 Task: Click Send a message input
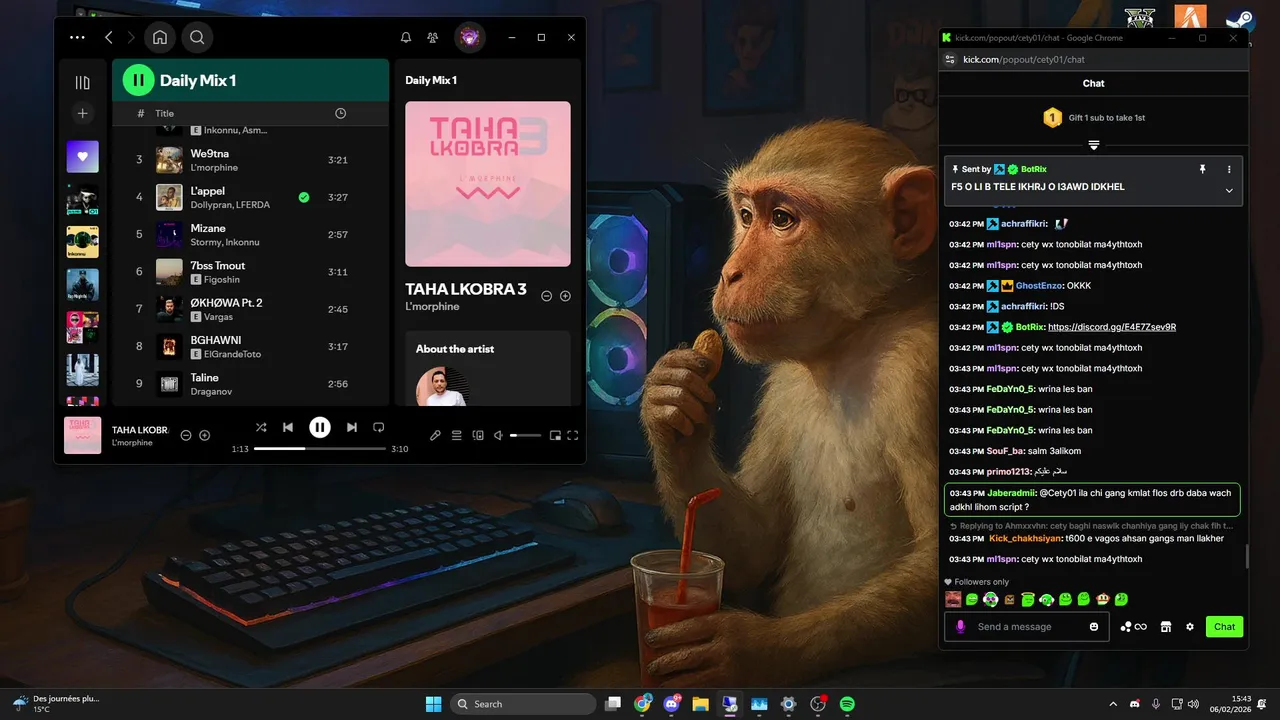[x=1027, y=627]
